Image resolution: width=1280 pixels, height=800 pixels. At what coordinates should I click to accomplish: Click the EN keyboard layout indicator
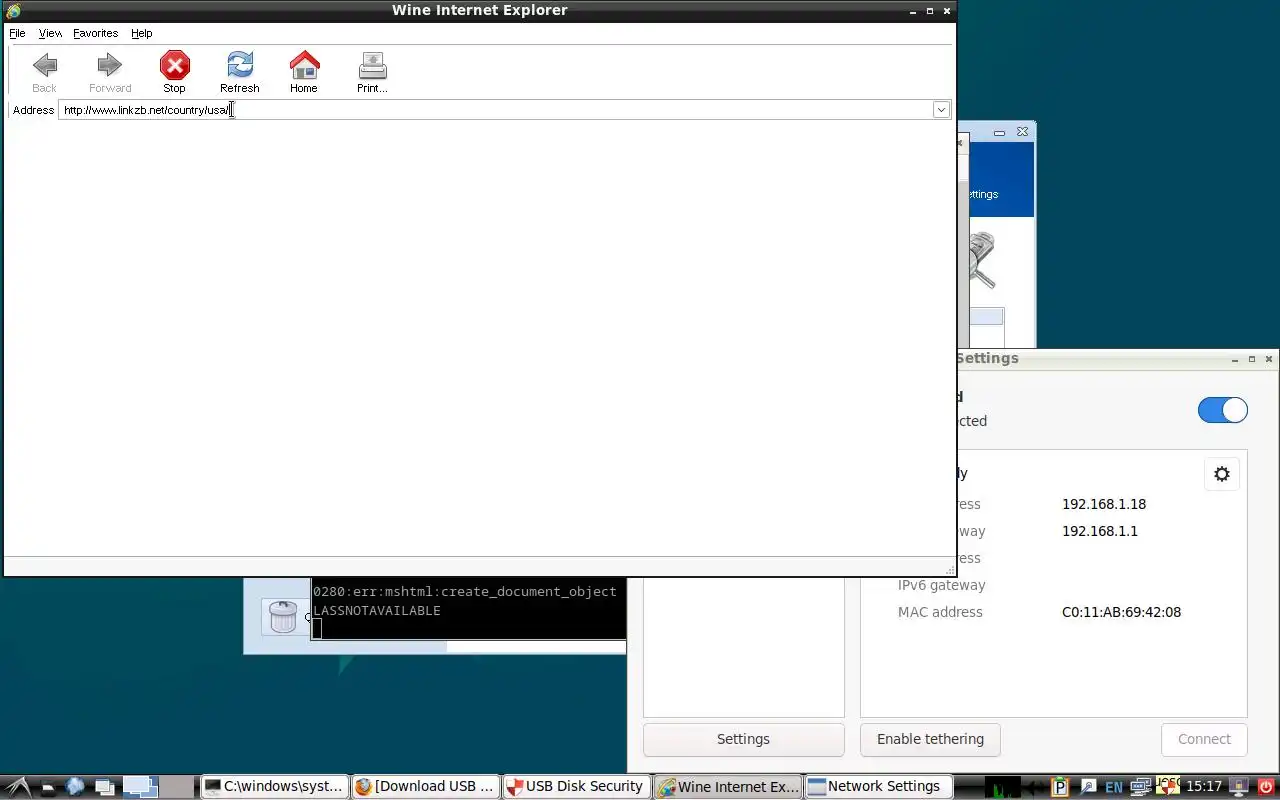click(1113, 788)
